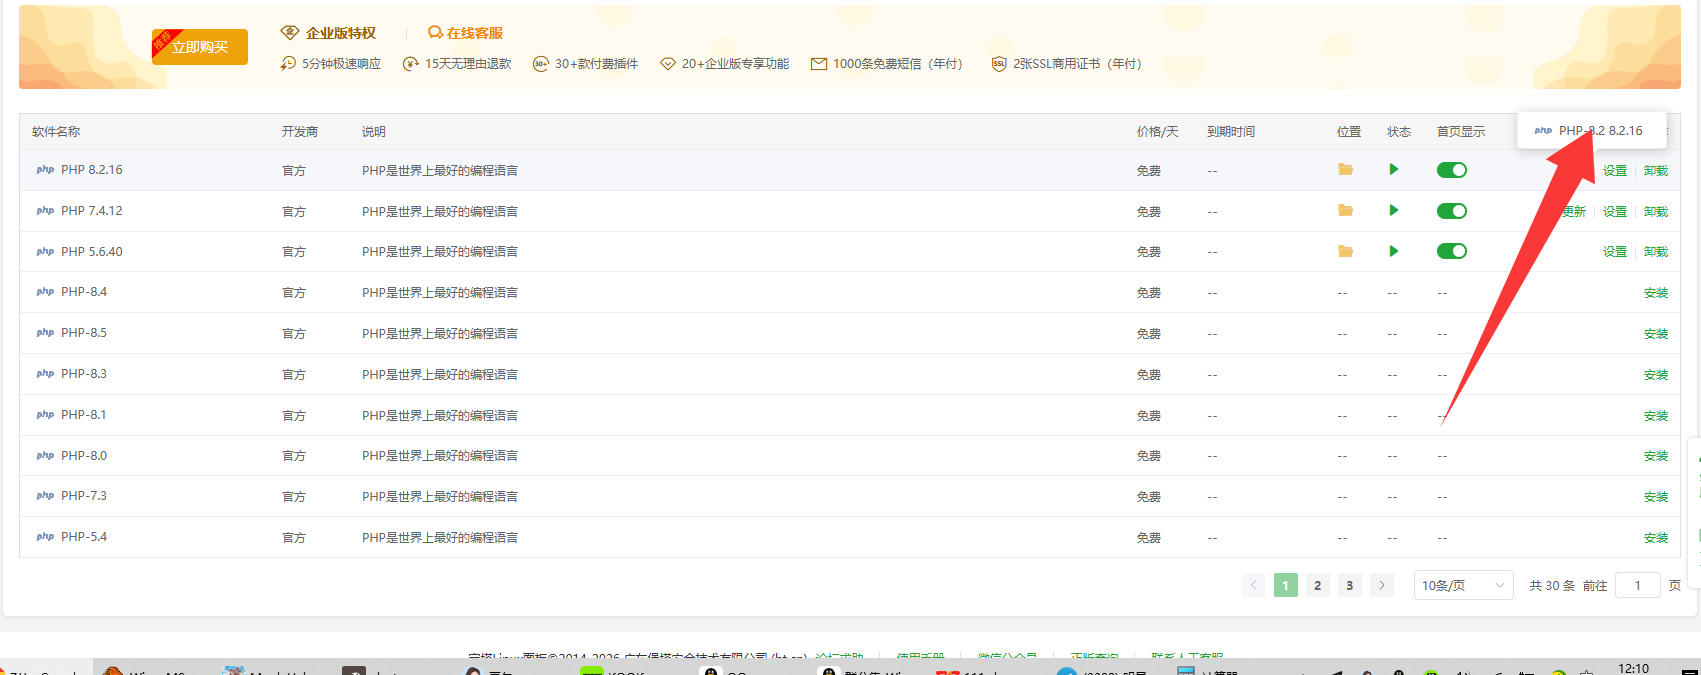The image size is (1701, 675).
Task: Open the folder location of PHP 8.2.16
Action: point(1345,170)
